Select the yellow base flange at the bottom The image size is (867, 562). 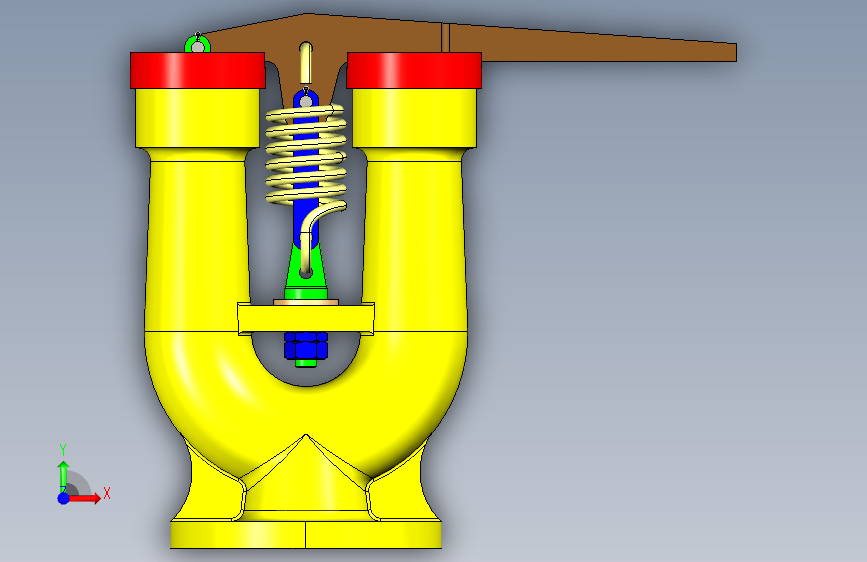coord(306,534)
